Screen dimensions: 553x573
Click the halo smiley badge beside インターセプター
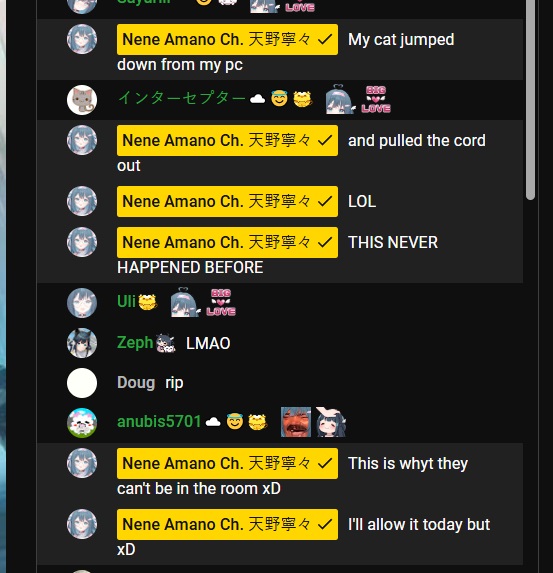coord(280,98)
